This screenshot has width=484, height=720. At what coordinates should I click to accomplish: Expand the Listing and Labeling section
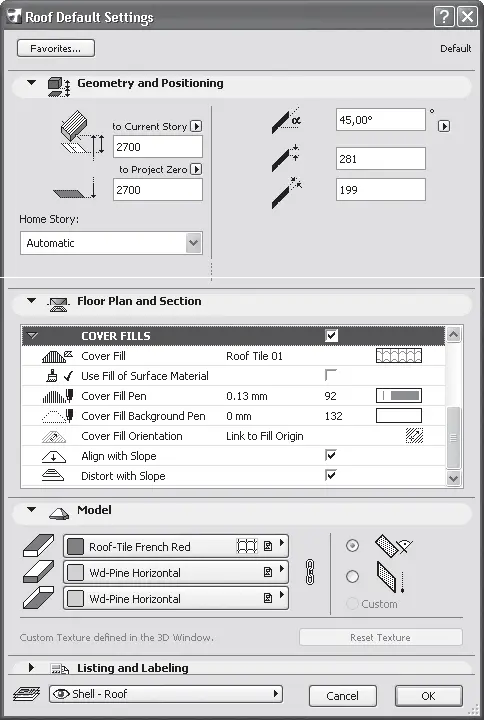pyautogui.click(x=31, y=668)
